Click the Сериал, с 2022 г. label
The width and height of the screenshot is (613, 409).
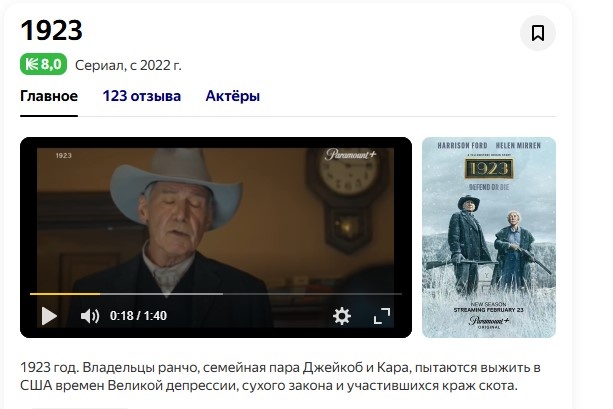128,65
